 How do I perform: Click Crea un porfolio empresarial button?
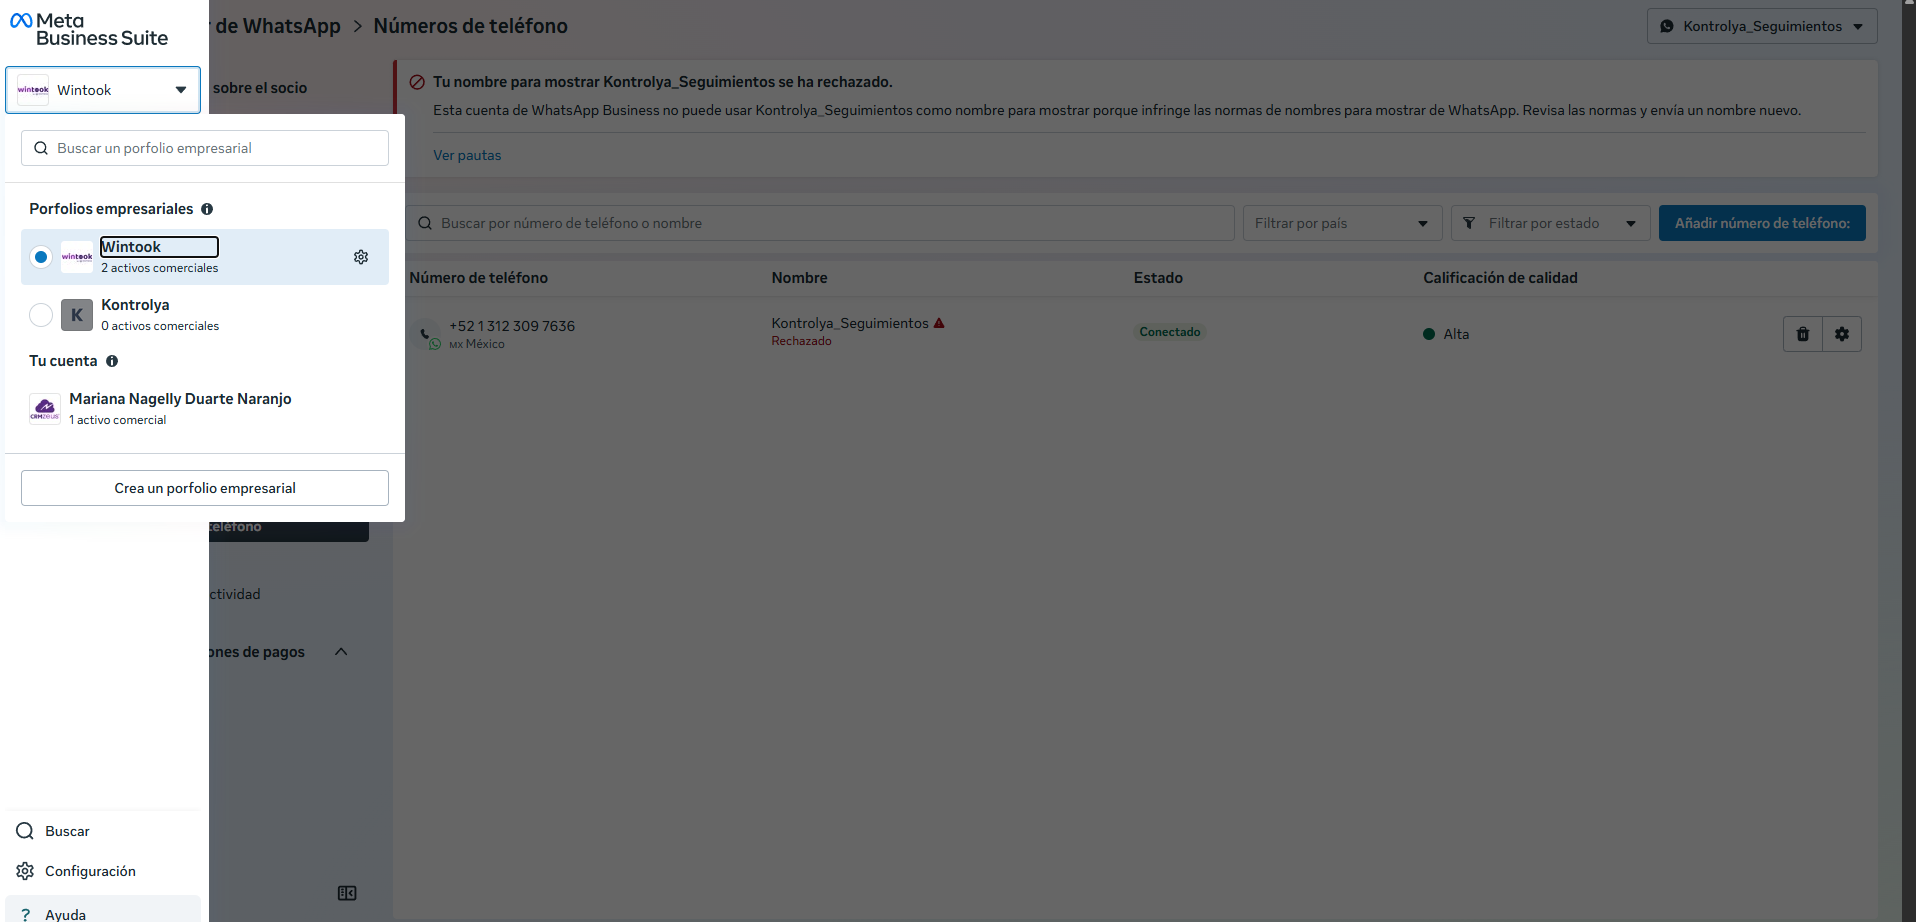click(x=205, y=488)
